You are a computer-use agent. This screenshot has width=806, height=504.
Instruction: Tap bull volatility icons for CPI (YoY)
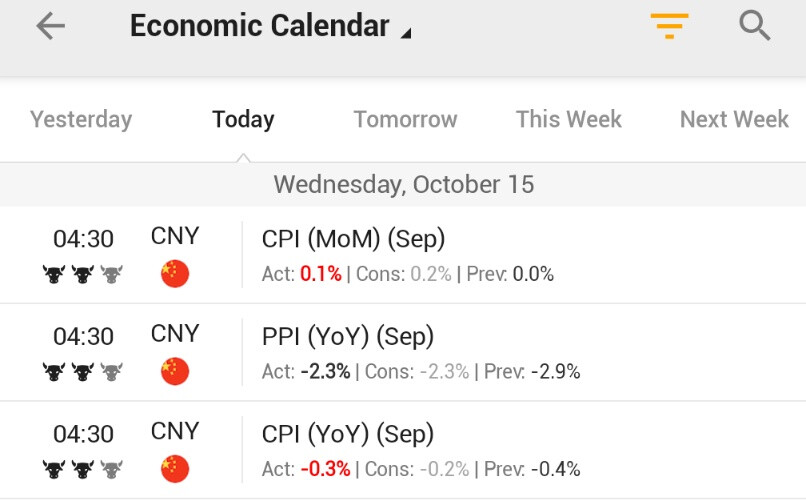83,469
